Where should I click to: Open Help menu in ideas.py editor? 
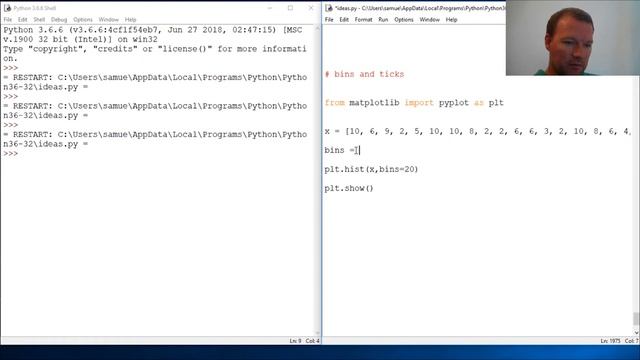(451, 20)
